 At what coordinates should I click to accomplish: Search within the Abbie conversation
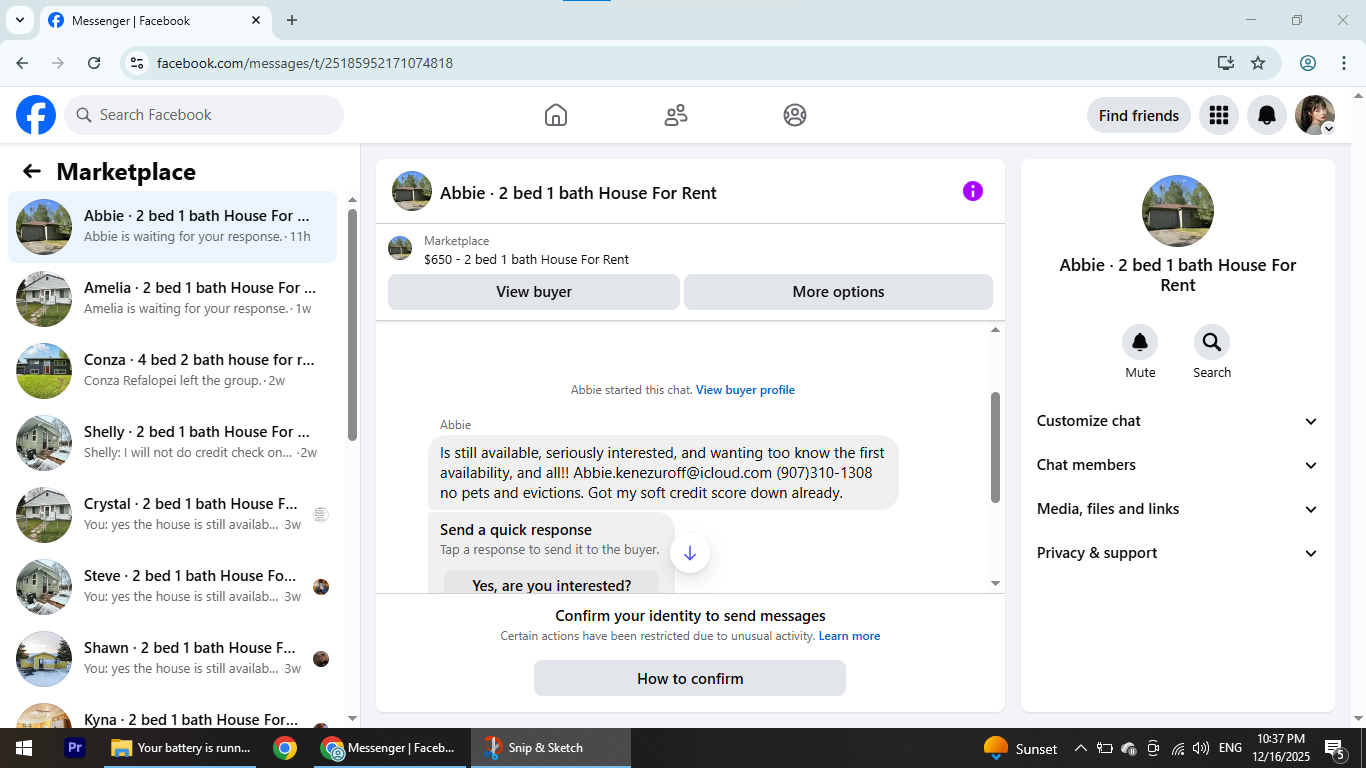[x=1212, y=343]
